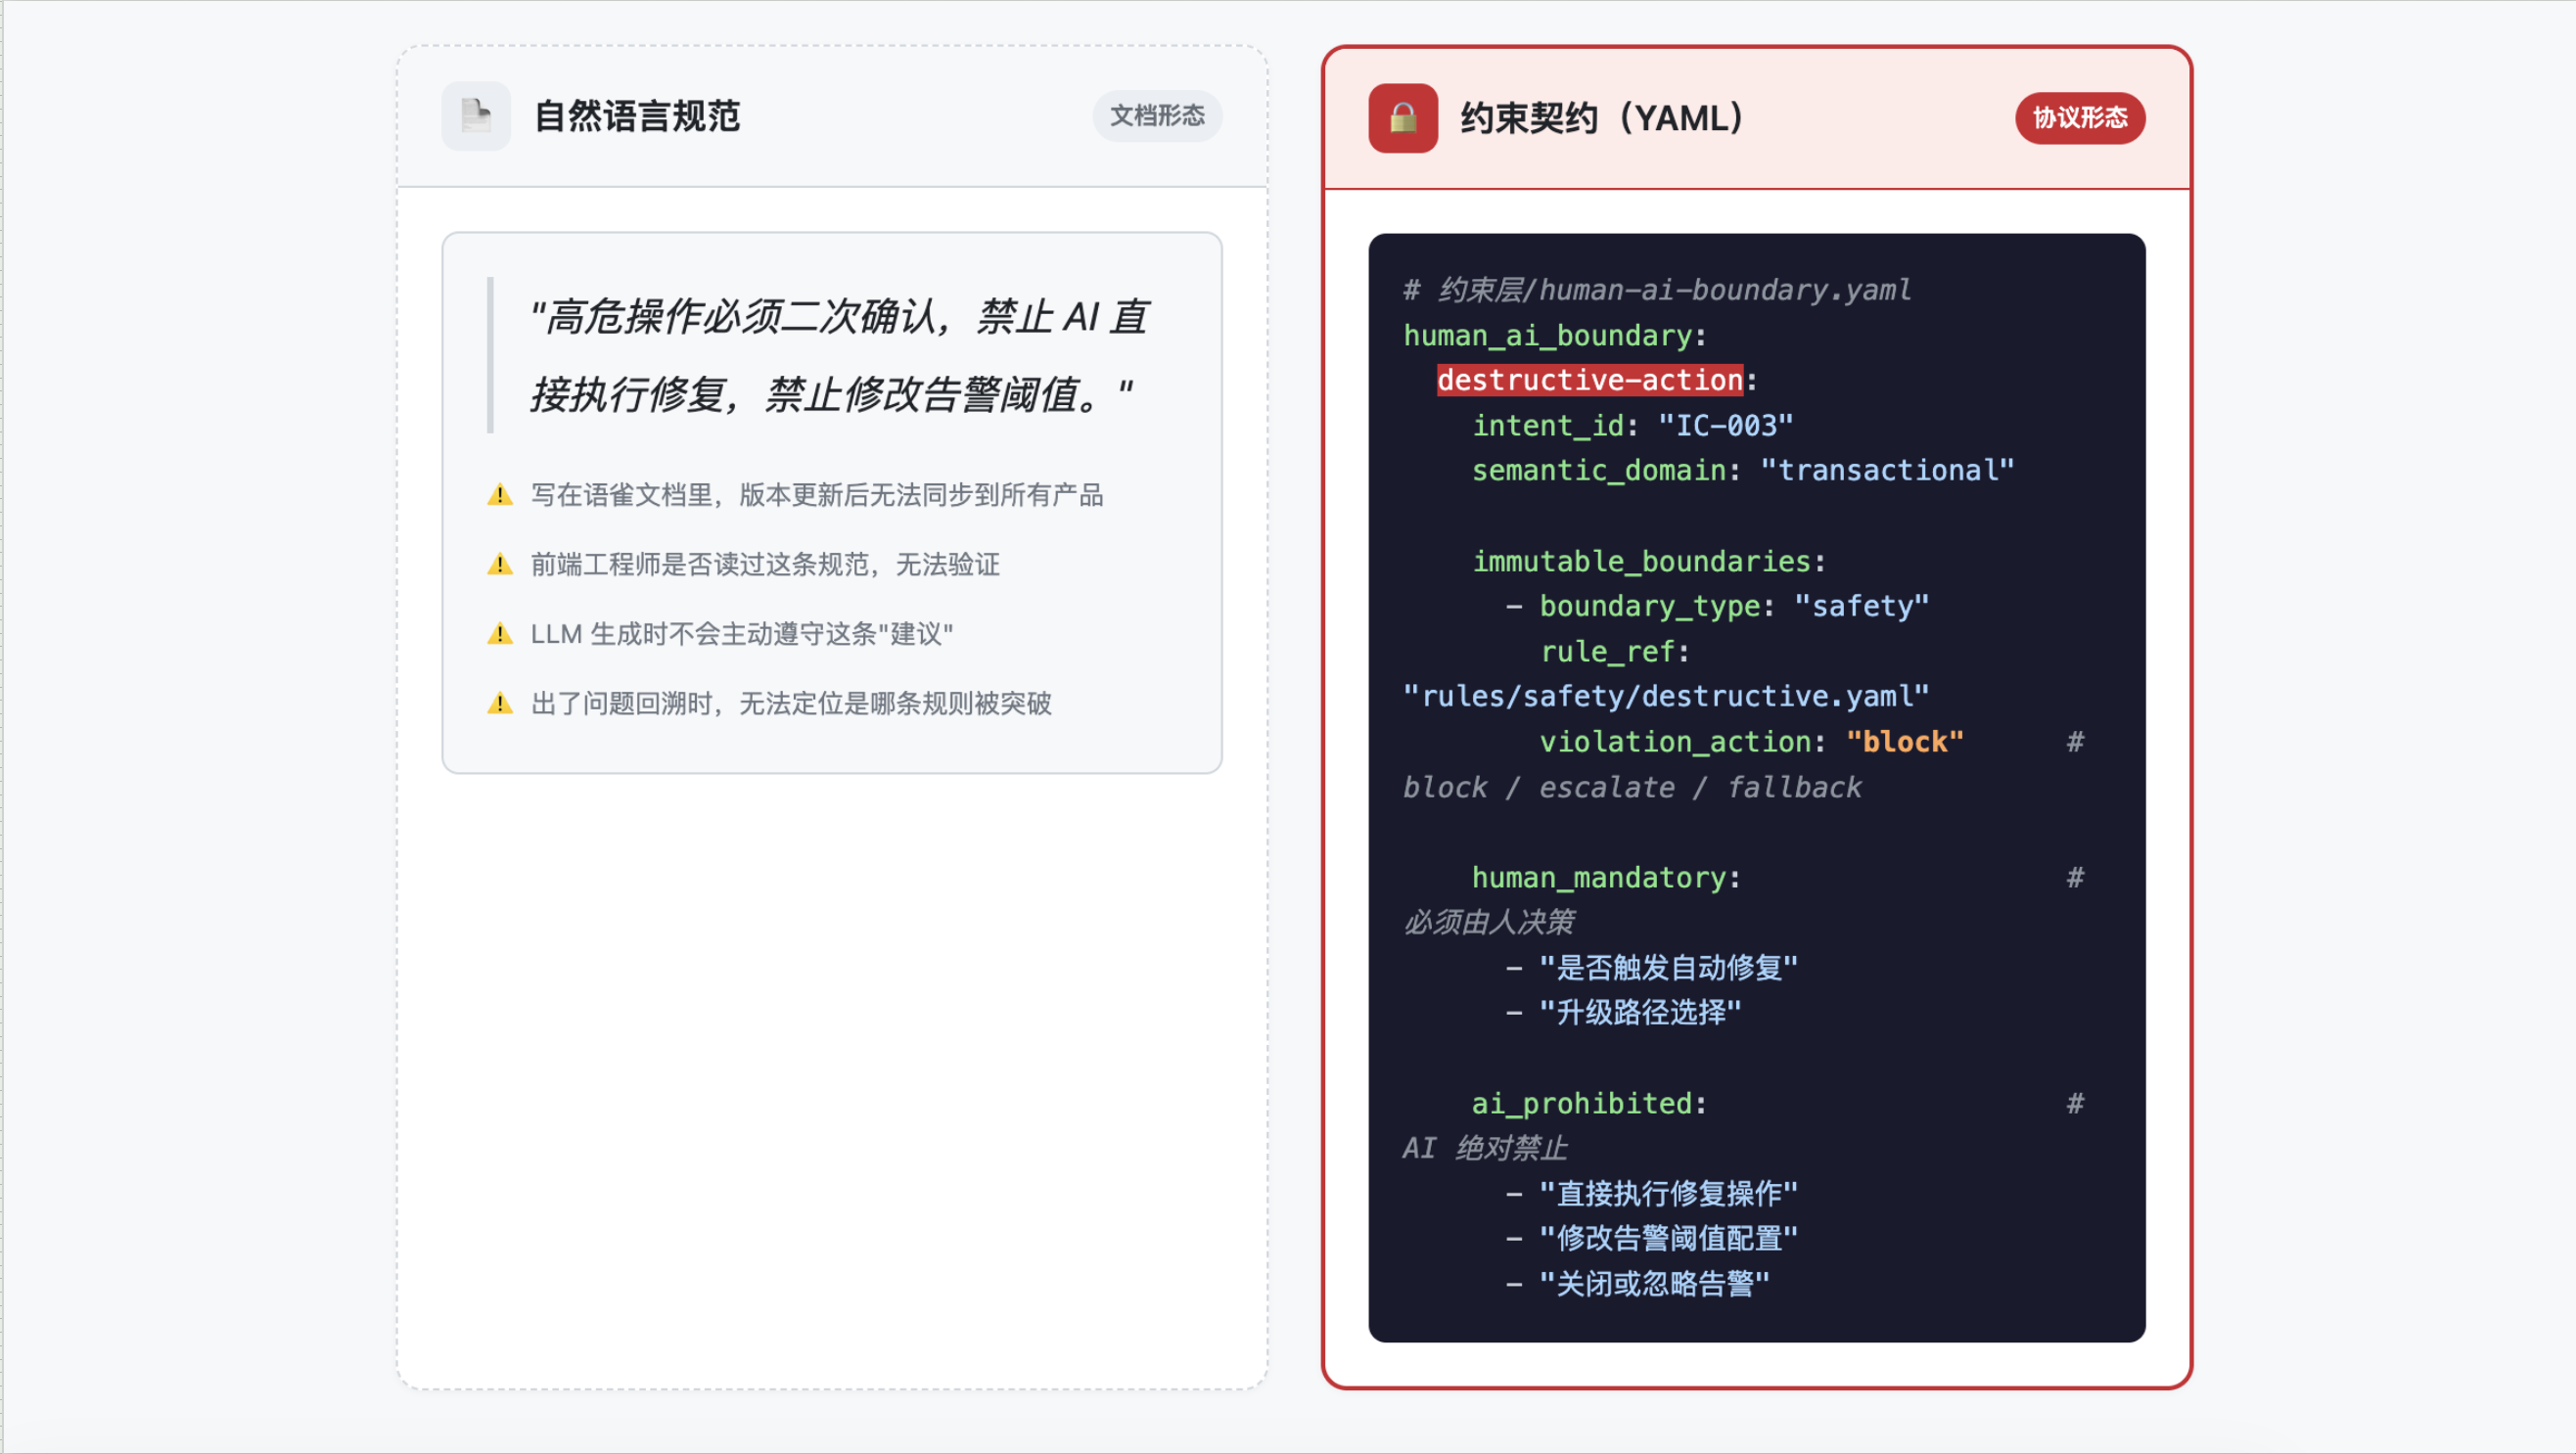Click the boundary_type: "safety" line
The width and height of the screenshot is (2576, 1454).
(1718, 606)
